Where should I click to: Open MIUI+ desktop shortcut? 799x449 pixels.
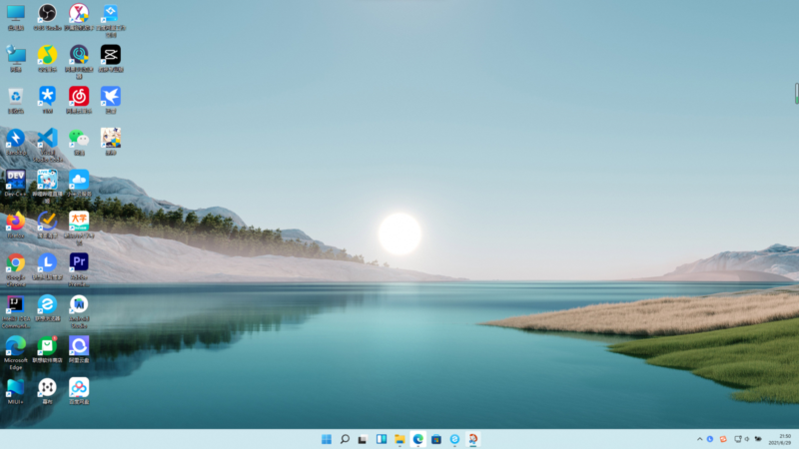tap(15, 387)
